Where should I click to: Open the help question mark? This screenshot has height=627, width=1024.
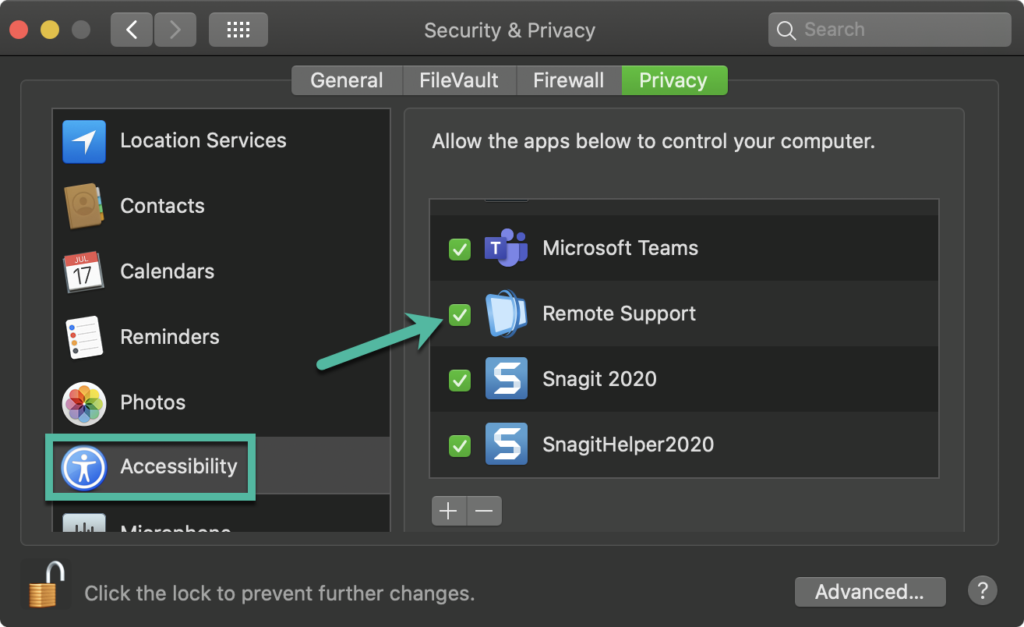pos(982,591)
